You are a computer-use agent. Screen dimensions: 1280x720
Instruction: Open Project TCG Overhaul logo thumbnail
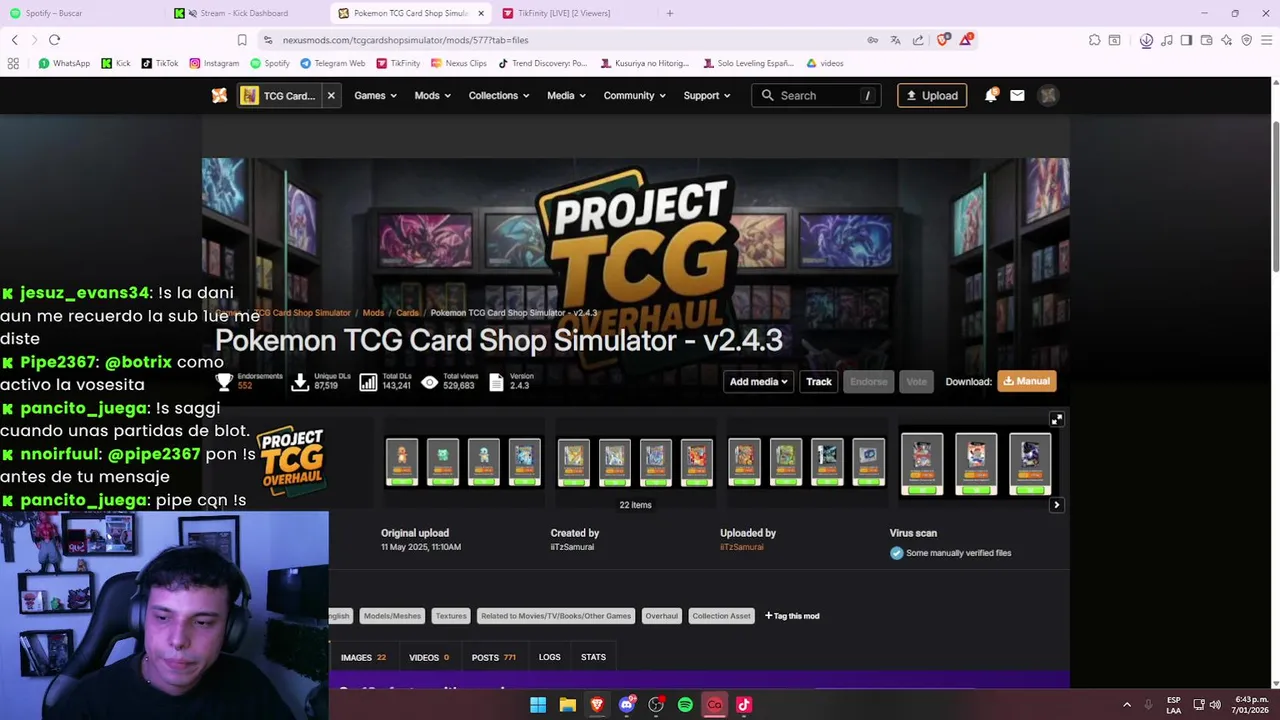point(291,461)
